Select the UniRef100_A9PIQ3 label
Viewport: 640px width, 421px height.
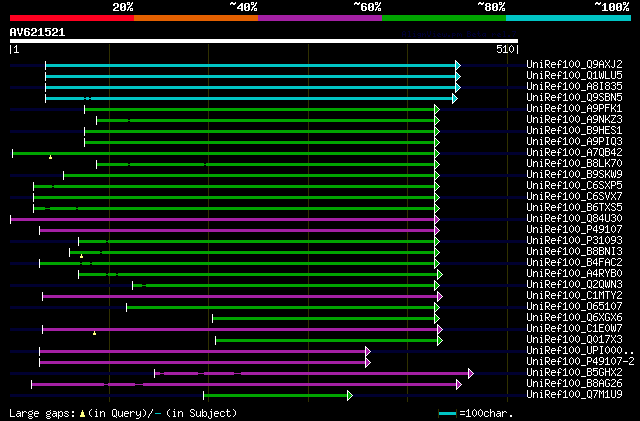point(574,141)
